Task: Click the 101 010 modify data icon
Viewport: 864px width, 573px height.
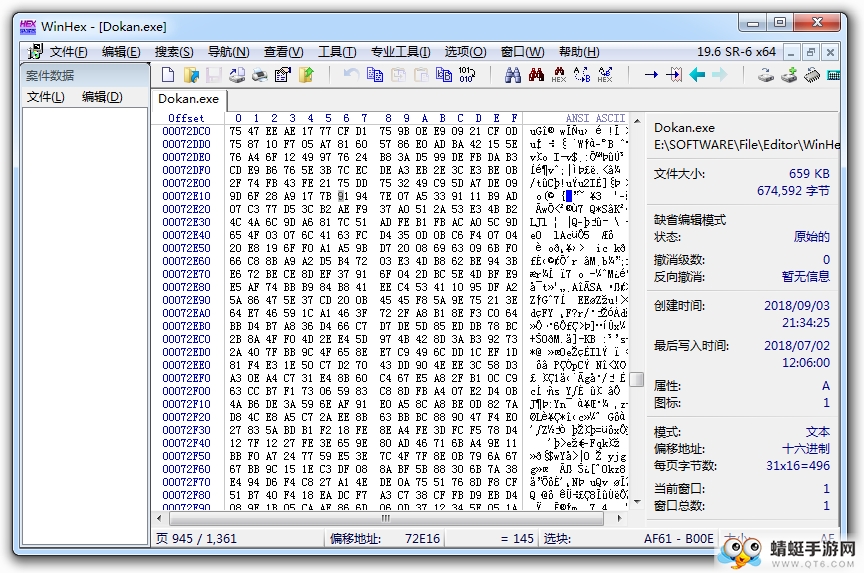Action: coord(467,74)
